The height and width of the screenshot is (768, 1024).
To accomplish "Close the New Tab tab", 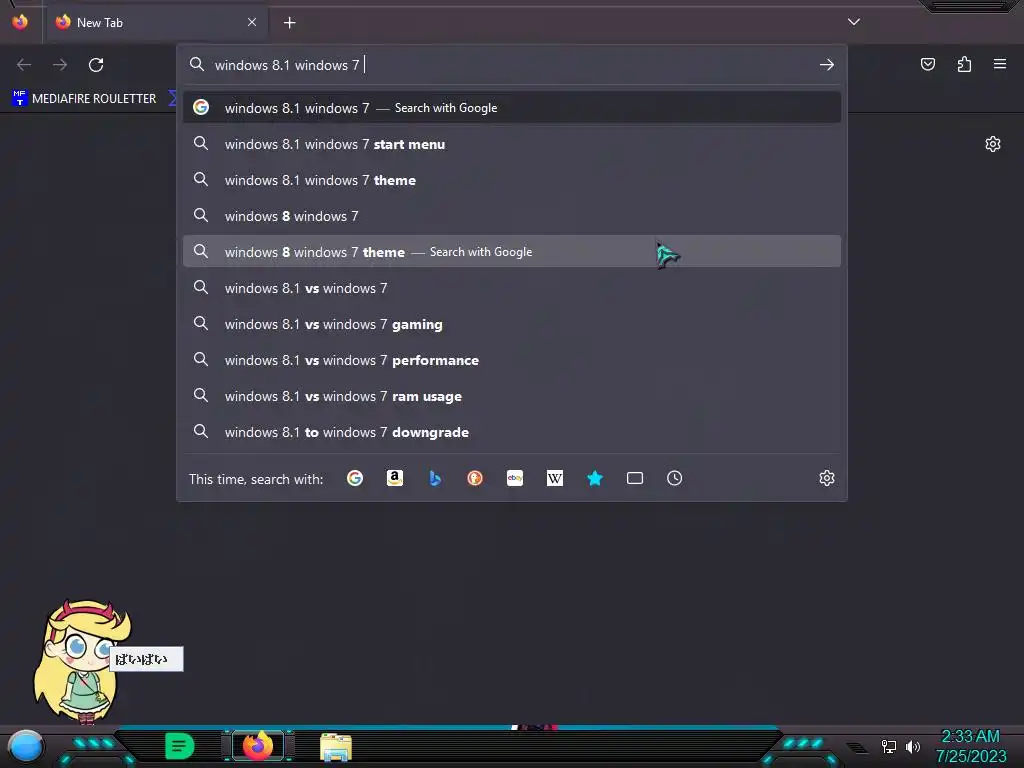I will [252, 22].
